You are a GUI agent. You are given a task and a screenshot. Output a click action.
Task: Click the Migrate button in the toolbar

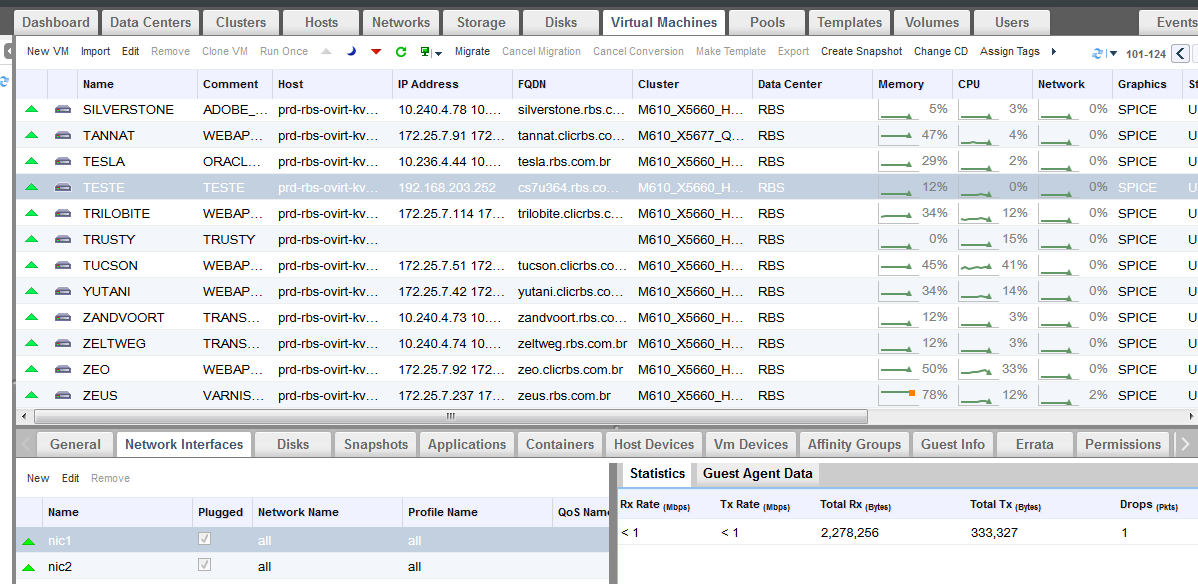pyautogui.click(x=472, y=51)
